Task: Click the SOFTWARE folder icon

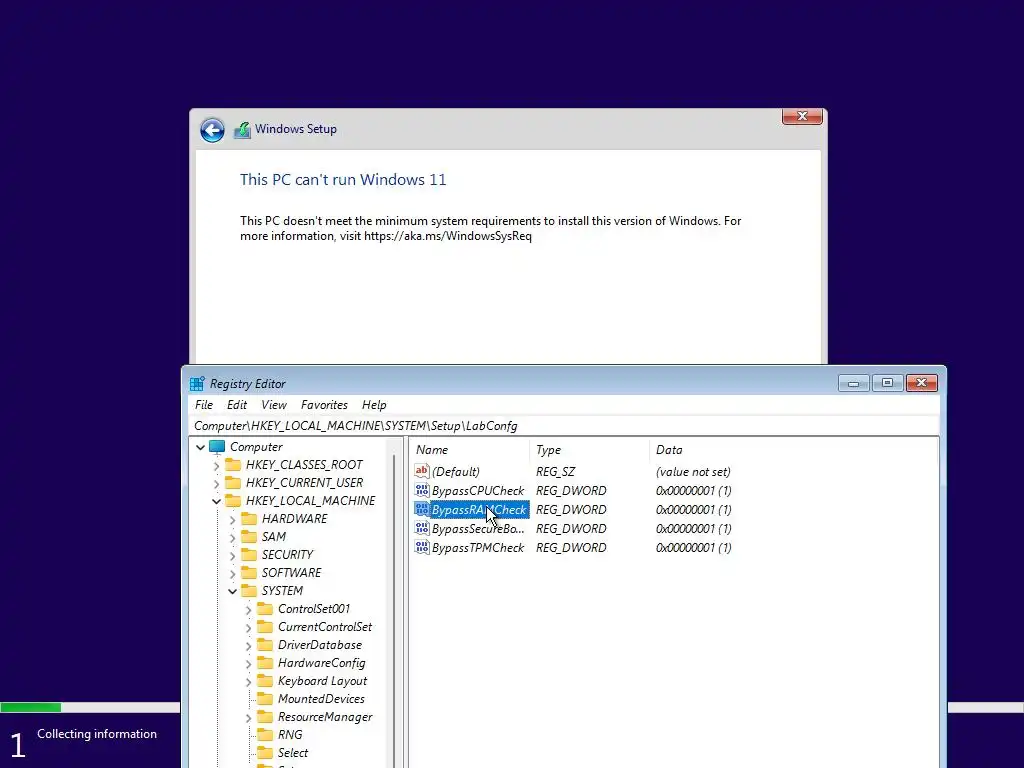Action: pos(249,573)
